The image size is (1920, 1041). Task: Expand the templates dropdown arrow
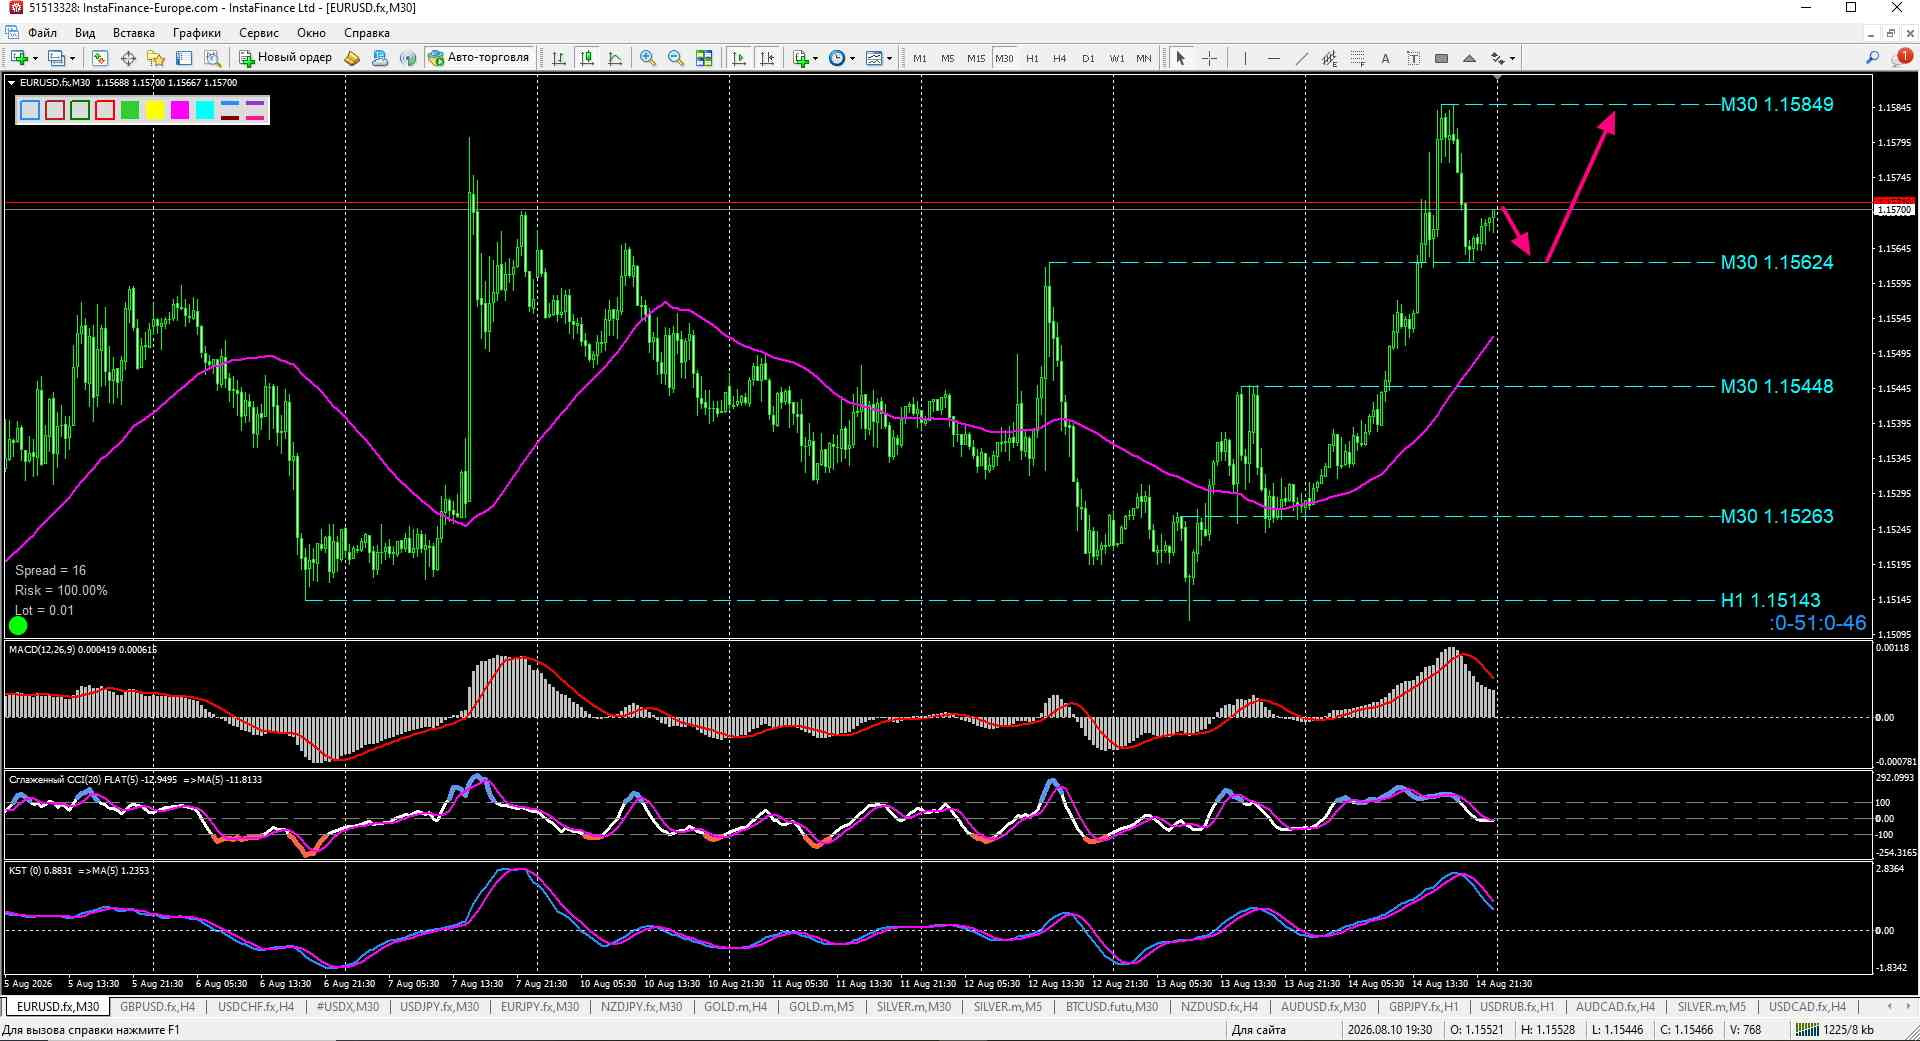tap(889, 58)
